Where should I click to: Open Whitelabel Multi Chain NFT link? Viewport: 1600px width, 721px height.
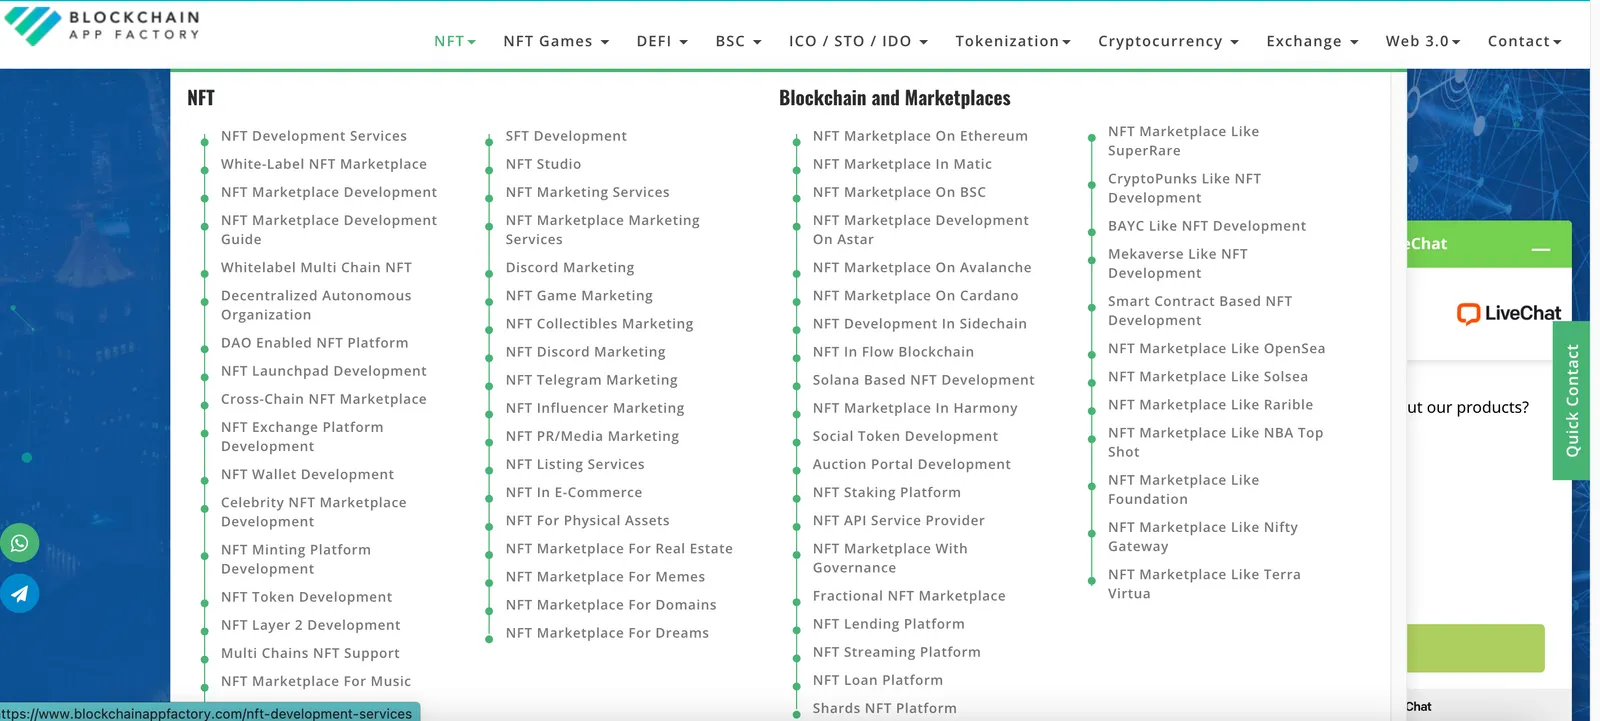click(316, 268)
